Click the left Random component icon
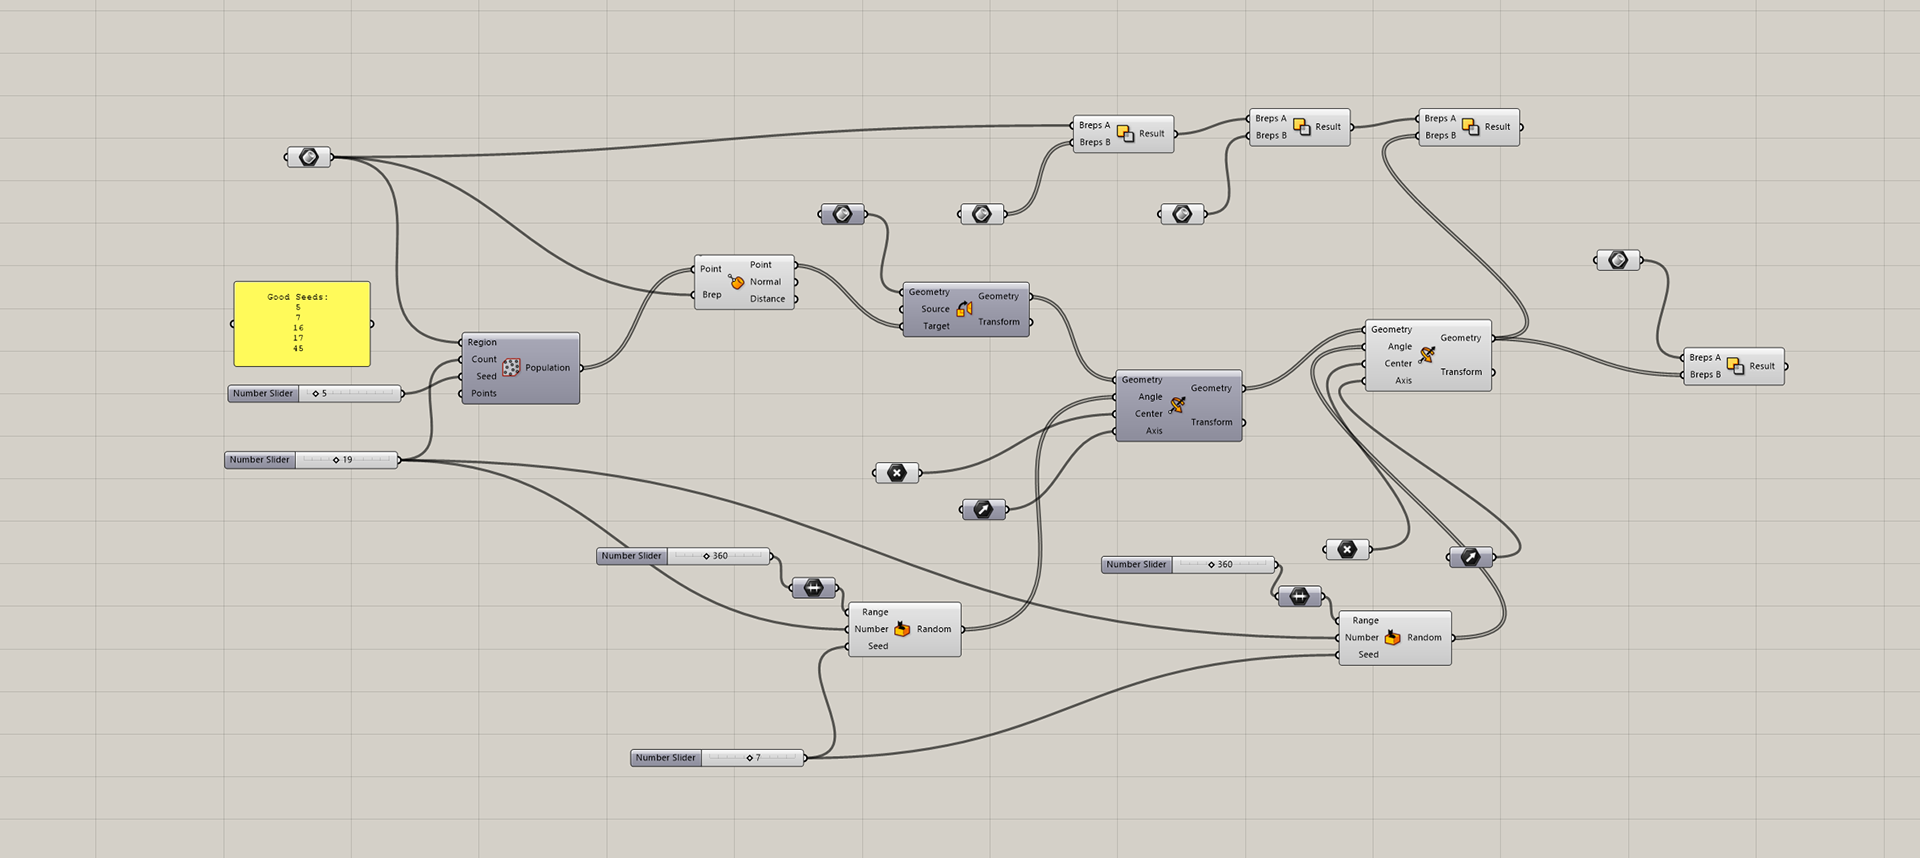Viewport: 1920px width, 858px height. pos(902,629)
